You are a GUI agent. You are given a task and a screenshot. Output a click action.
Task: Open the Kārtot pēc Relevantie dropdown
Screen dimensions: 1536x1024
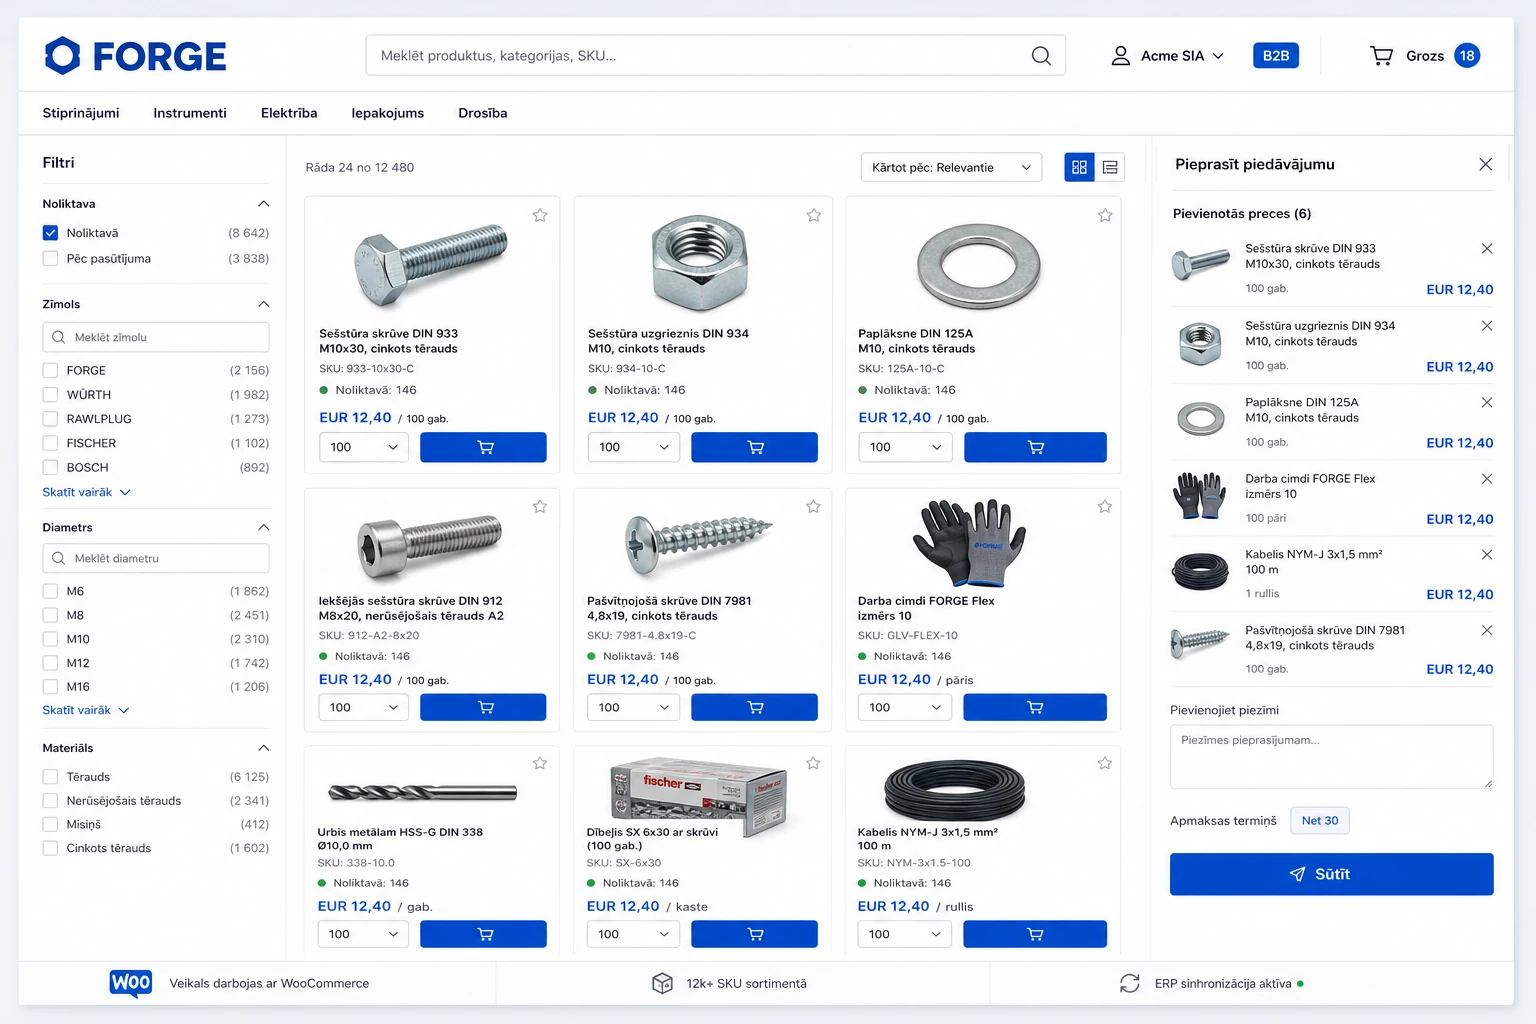pyautogui.click(x=951, y=167)
